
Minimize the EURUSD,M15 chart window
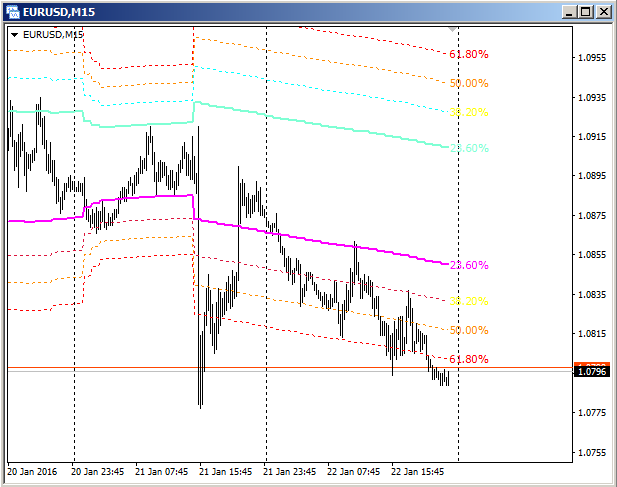click(569, 12)
